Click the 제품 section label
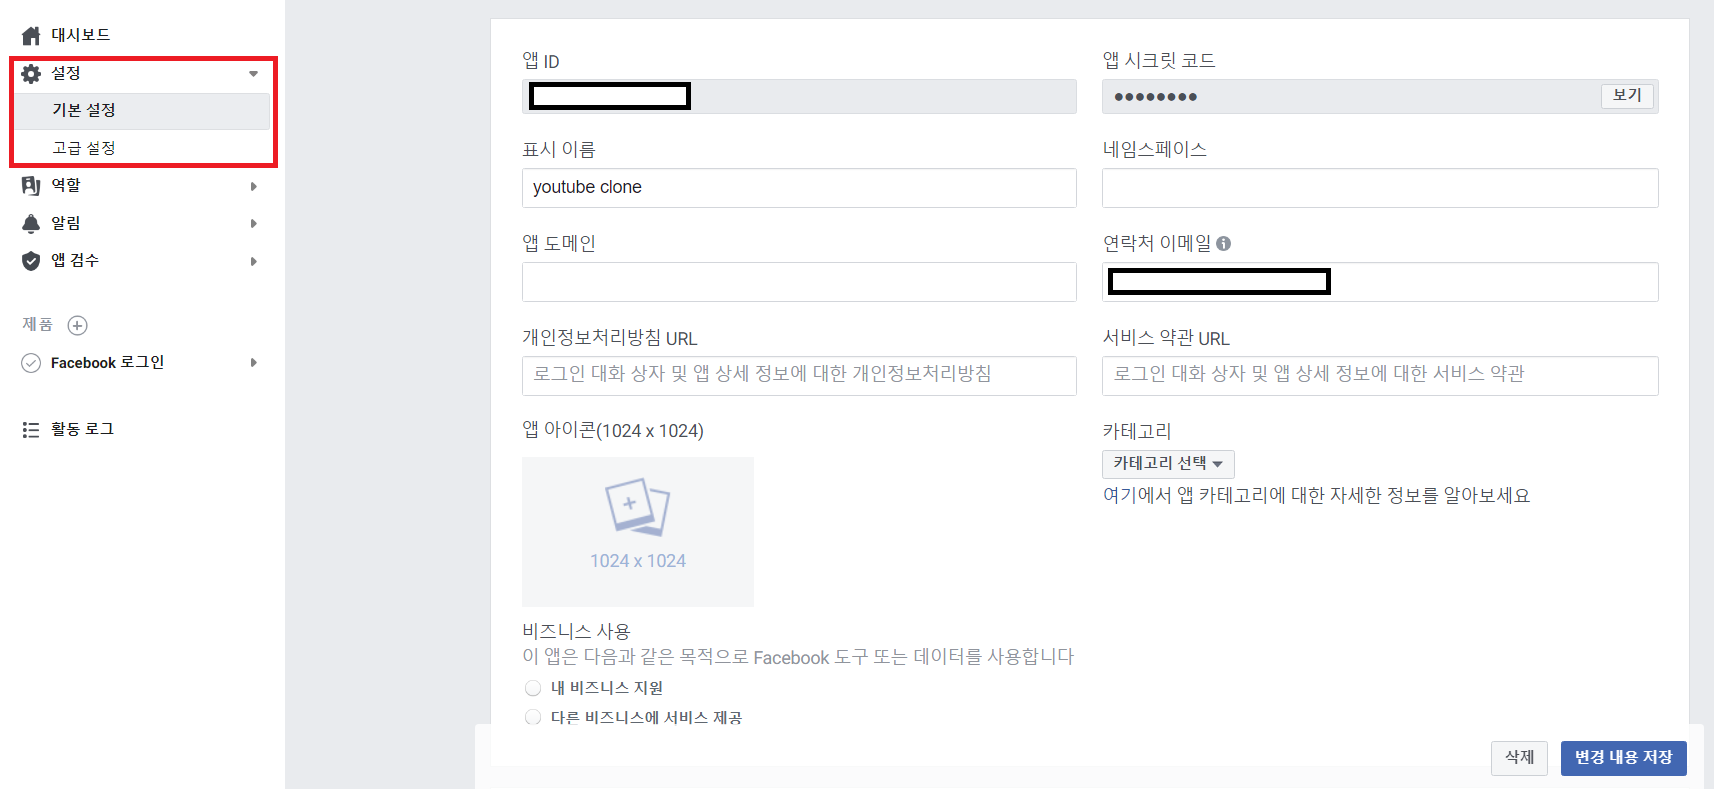The height and width of the screenshot is (789, 1714). click(x=37, y=324)
